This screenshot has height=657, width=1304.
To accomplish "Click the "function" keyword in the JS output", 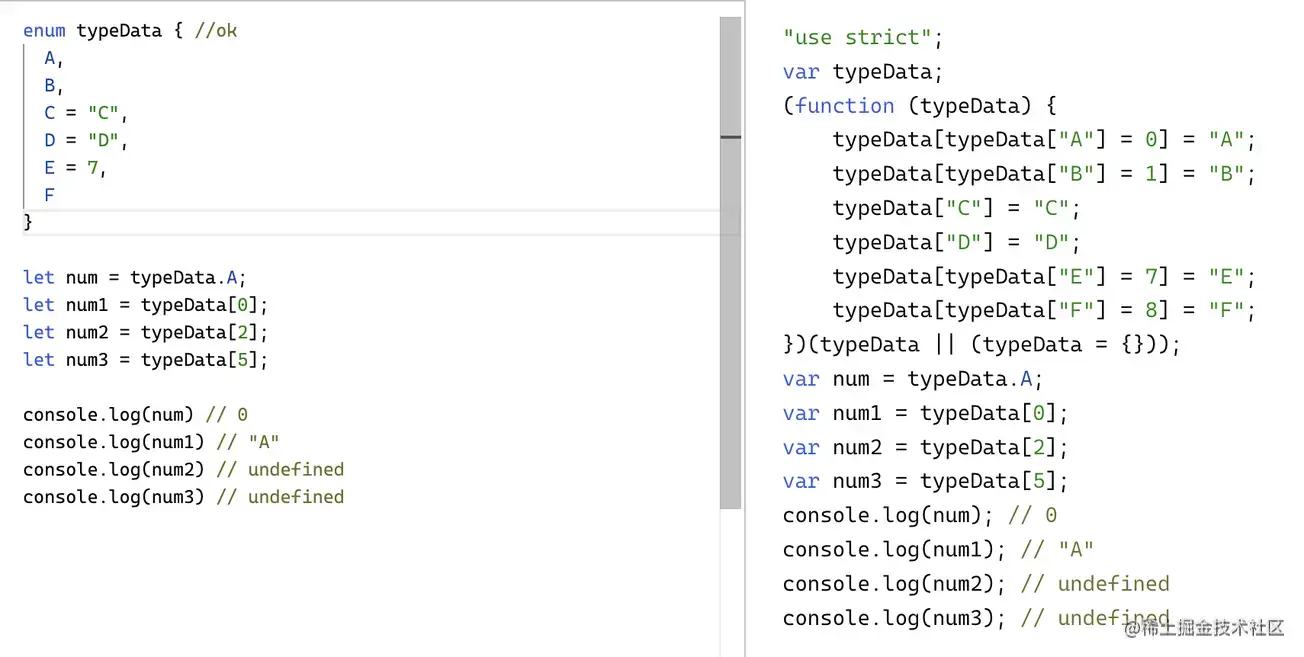I will 845,106.
